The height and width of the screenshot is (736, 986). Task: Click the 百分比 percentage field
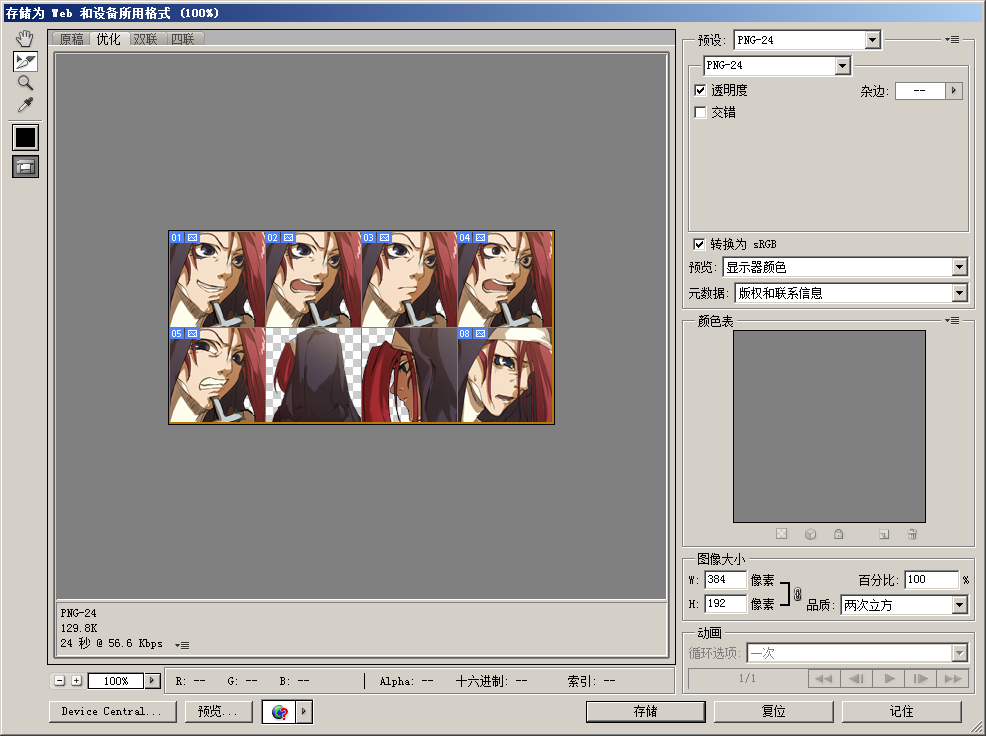click(x=931, y=579)
